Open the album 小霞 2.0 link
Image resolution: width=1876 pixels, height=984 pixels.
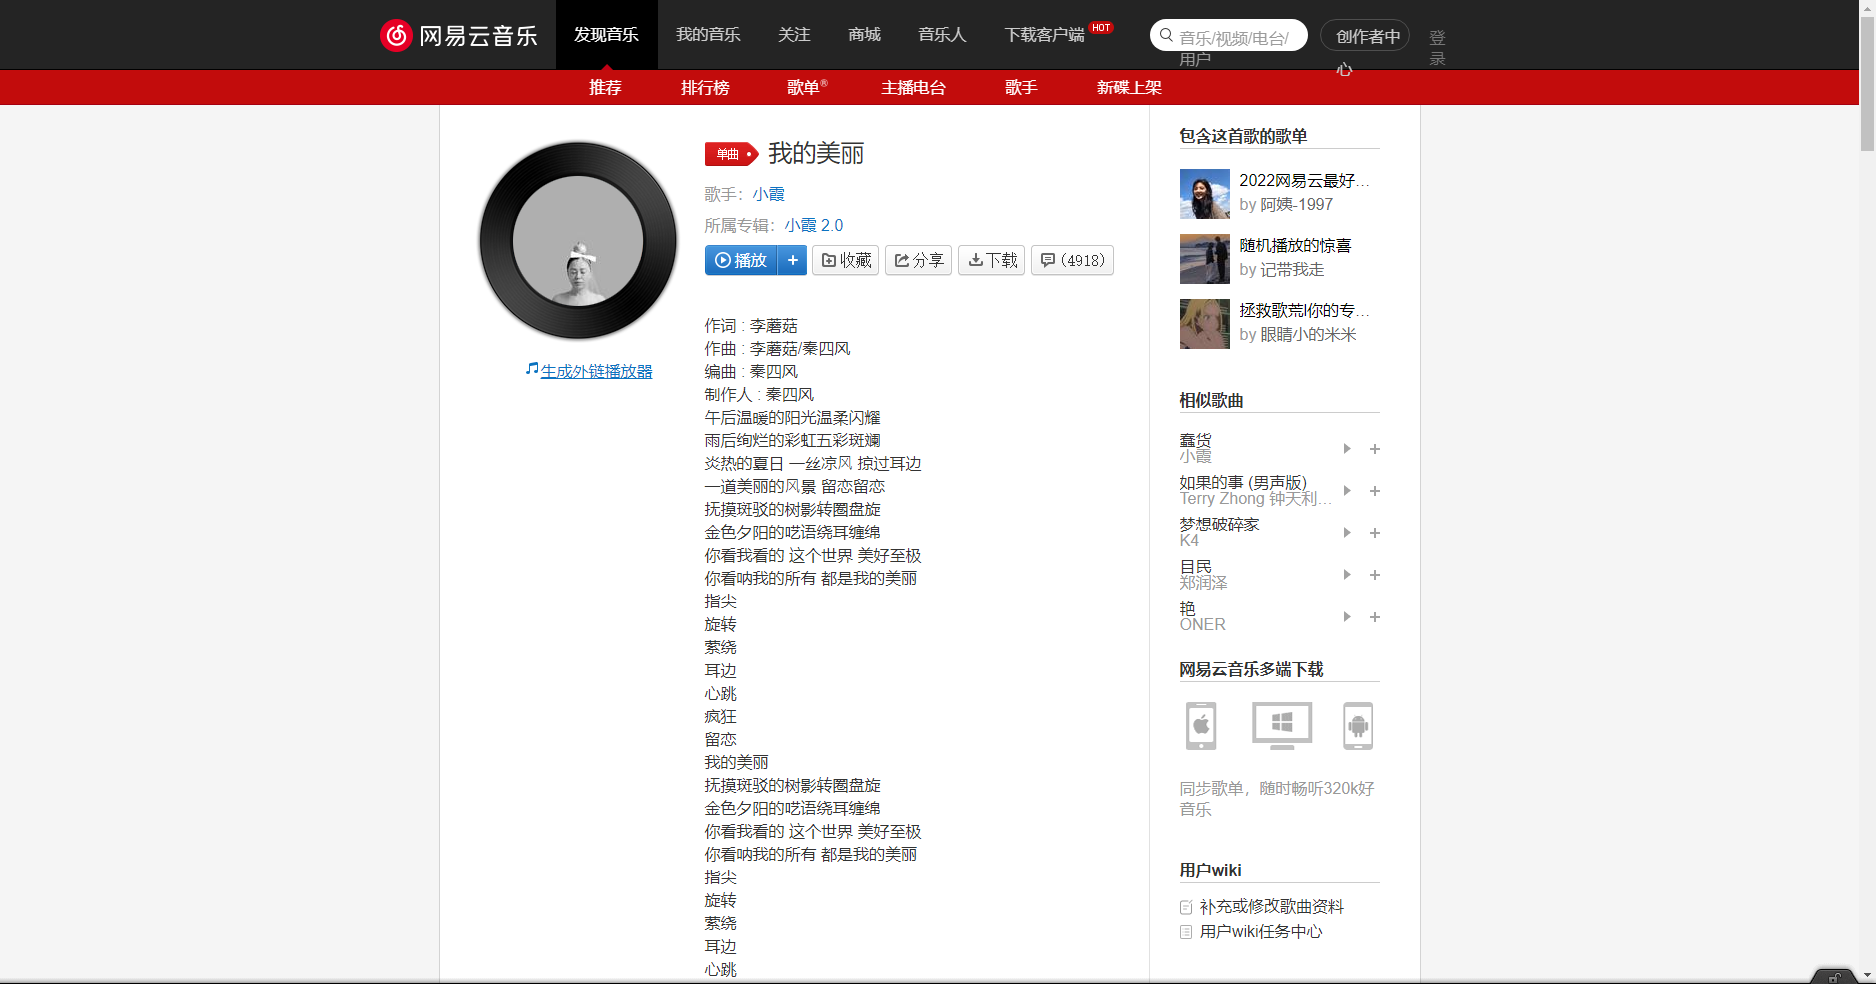pos(814,224)
